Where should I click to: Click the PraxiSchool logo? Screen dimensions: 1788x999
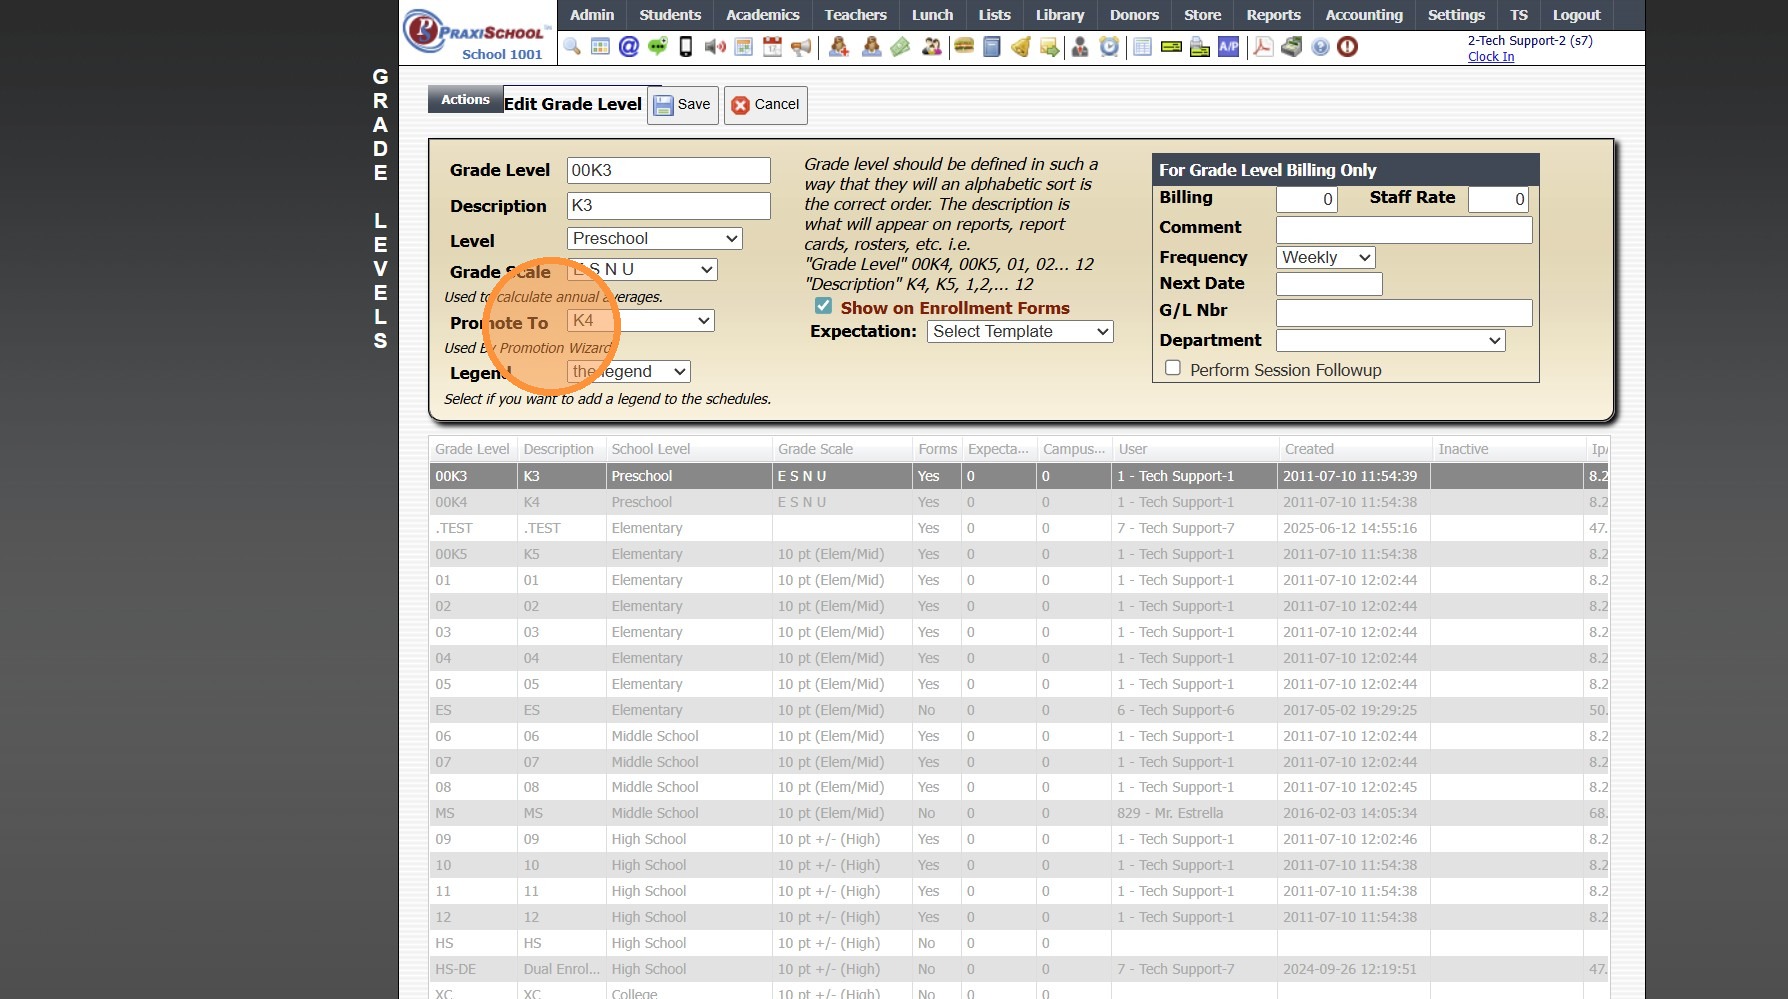pyautogui.click(x=478, y=33)
